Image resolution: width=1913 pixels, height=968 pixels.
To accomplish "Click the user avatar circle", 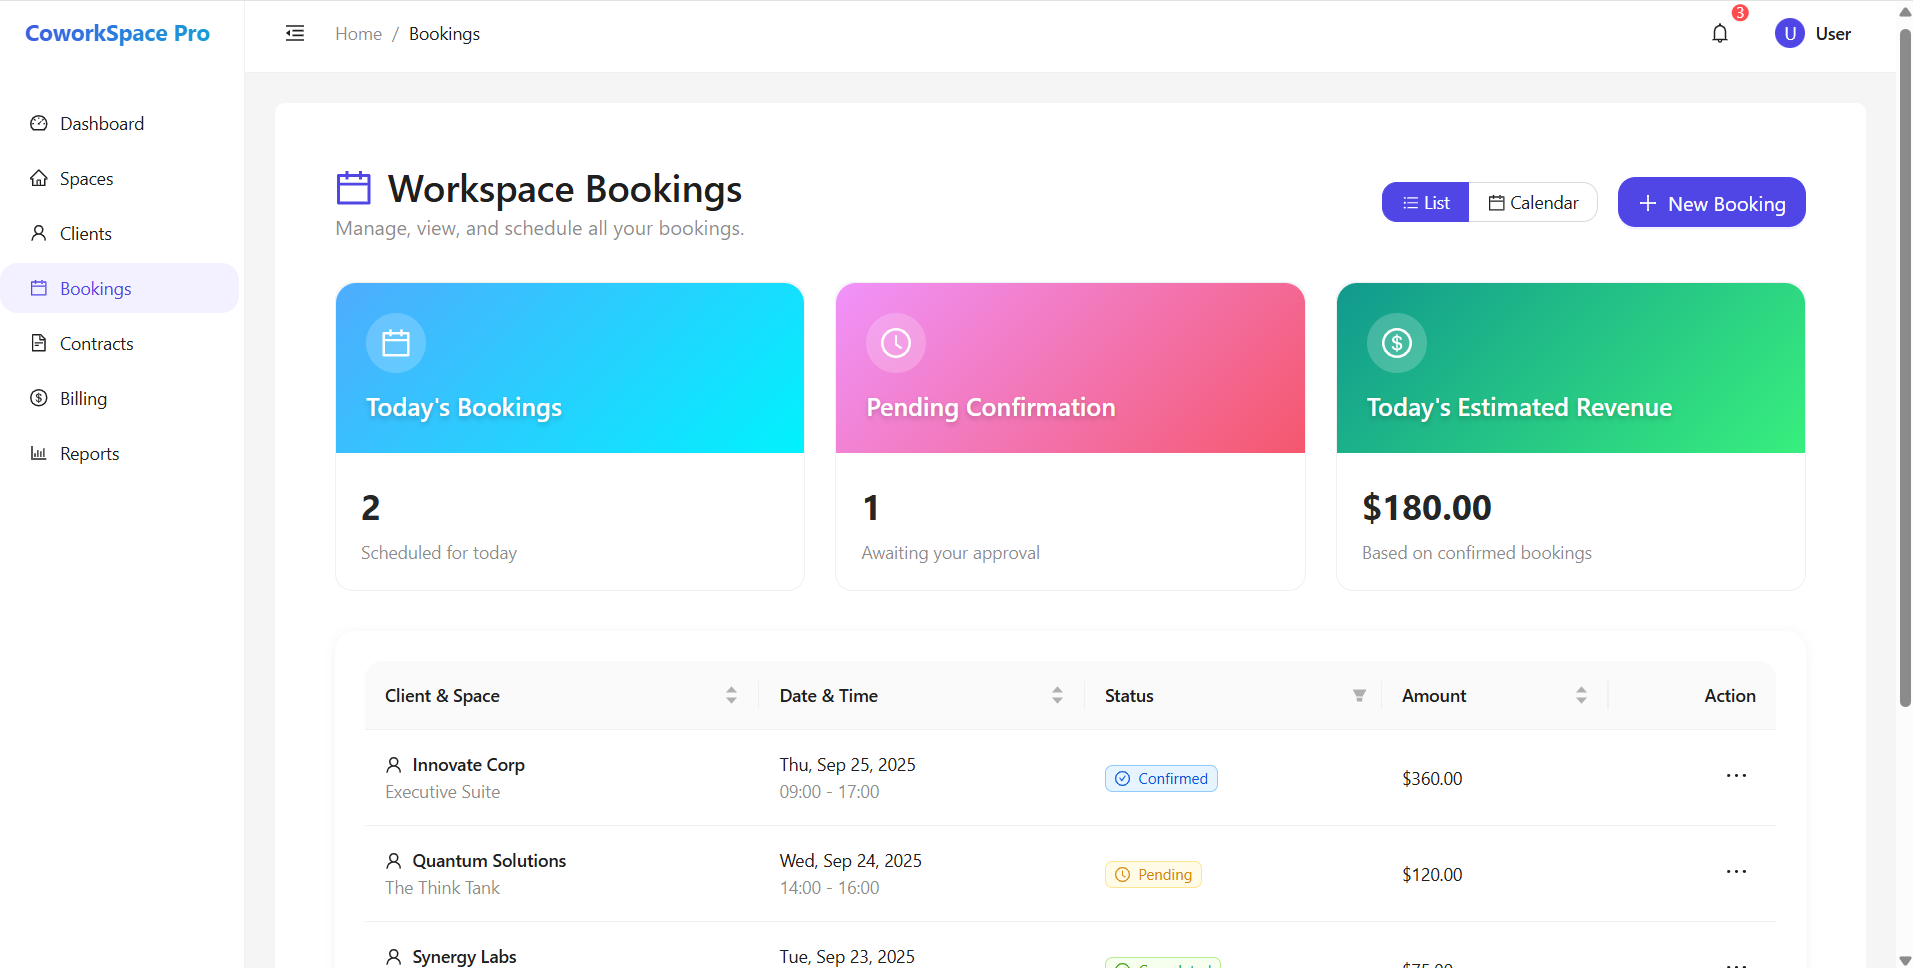I will coord(1790,34).
